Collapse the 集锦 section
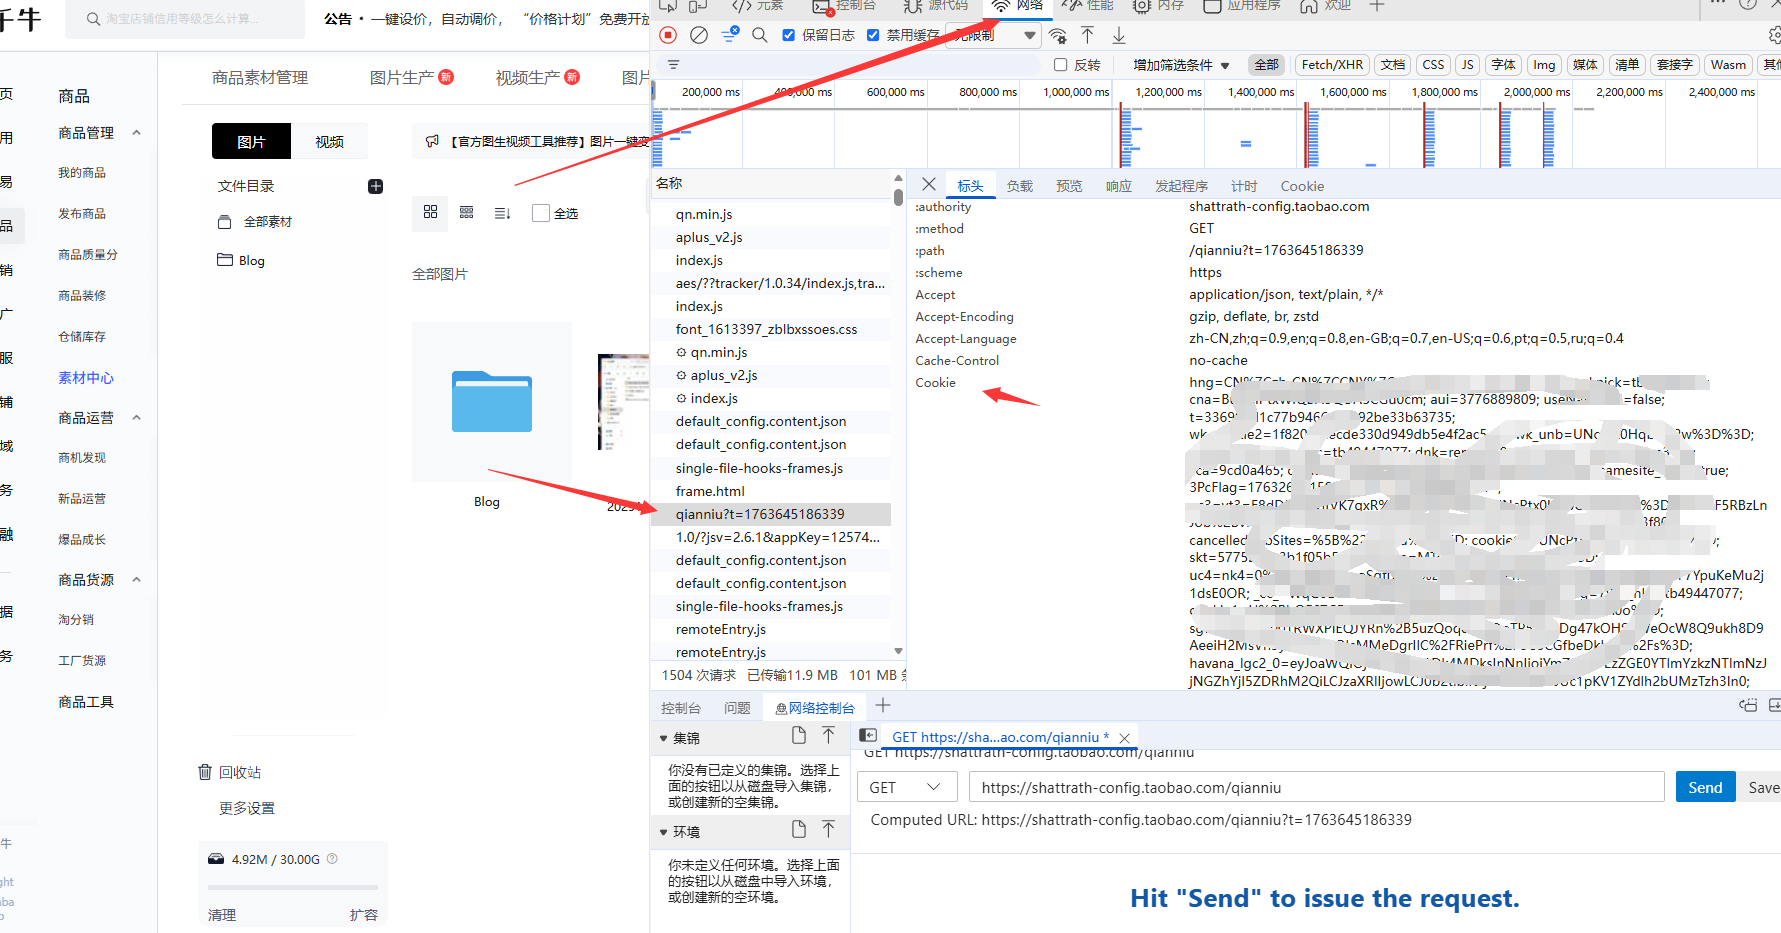The height and width of the screenshot is (933, 1781). click(664, 738)
